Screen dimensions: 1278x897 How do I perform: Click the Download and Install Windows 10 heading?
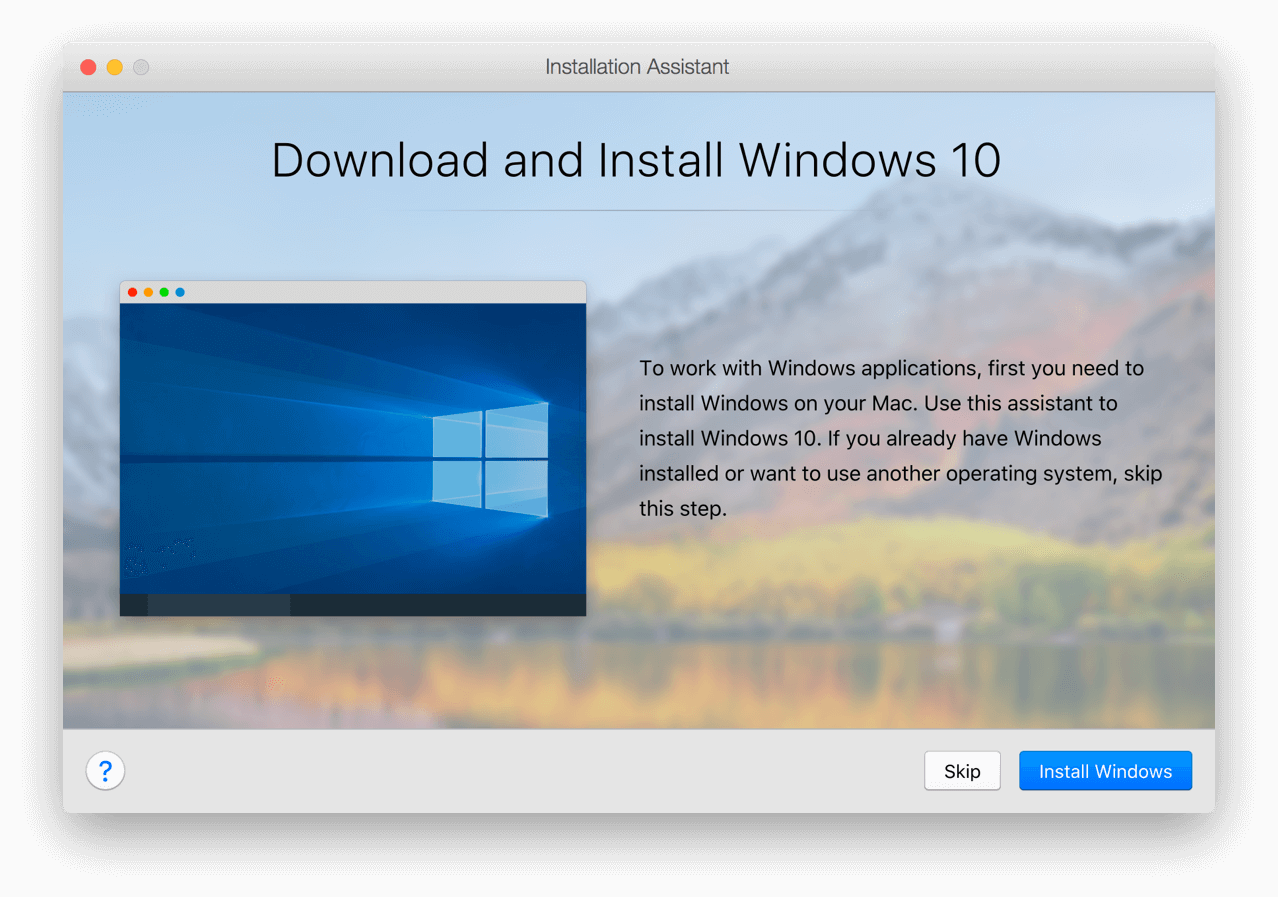[x=637, y=160]
